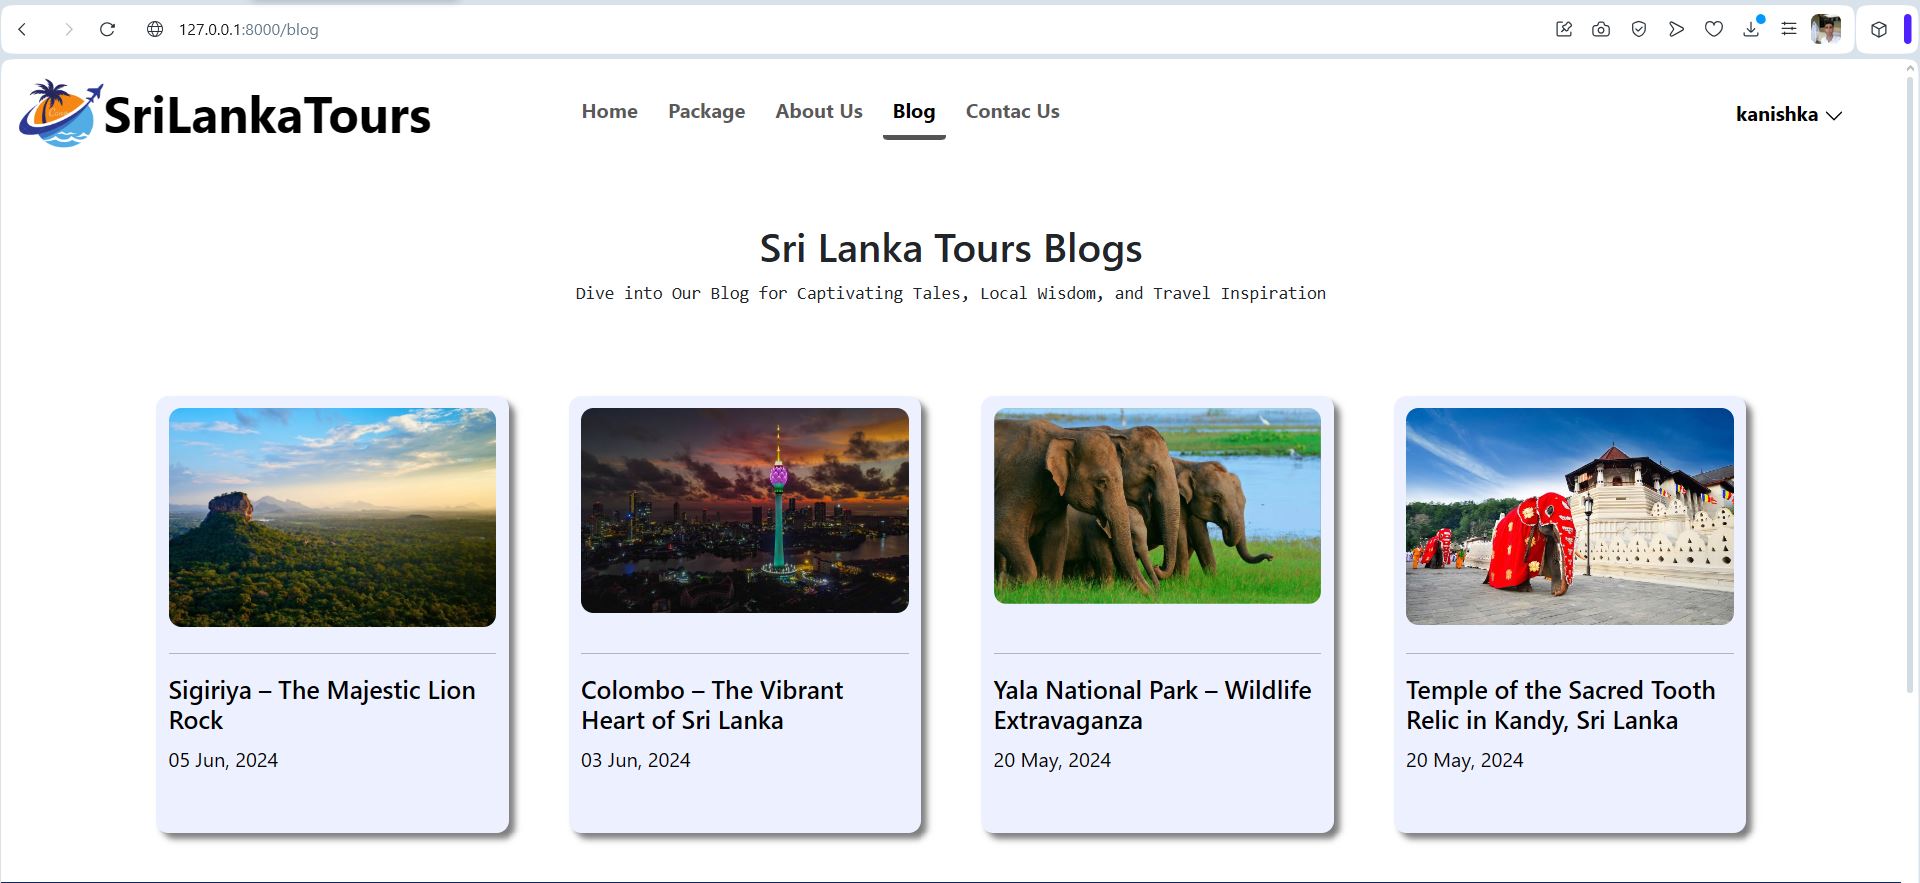Open the browser easy setup menu icon

1789,29
